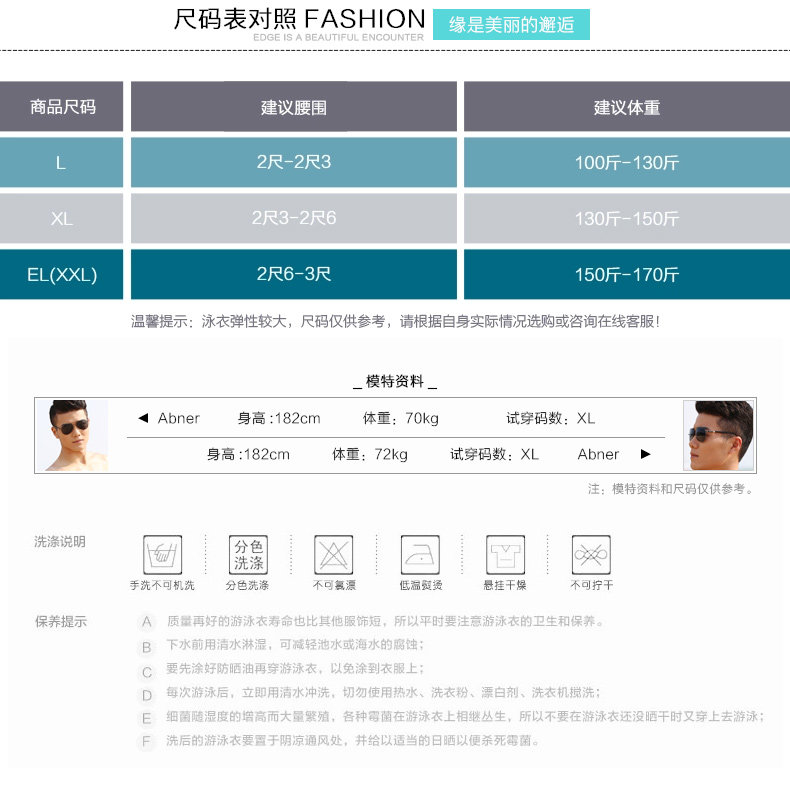
Task: Click the do-not-wring icon
Action: coord(591,555)
